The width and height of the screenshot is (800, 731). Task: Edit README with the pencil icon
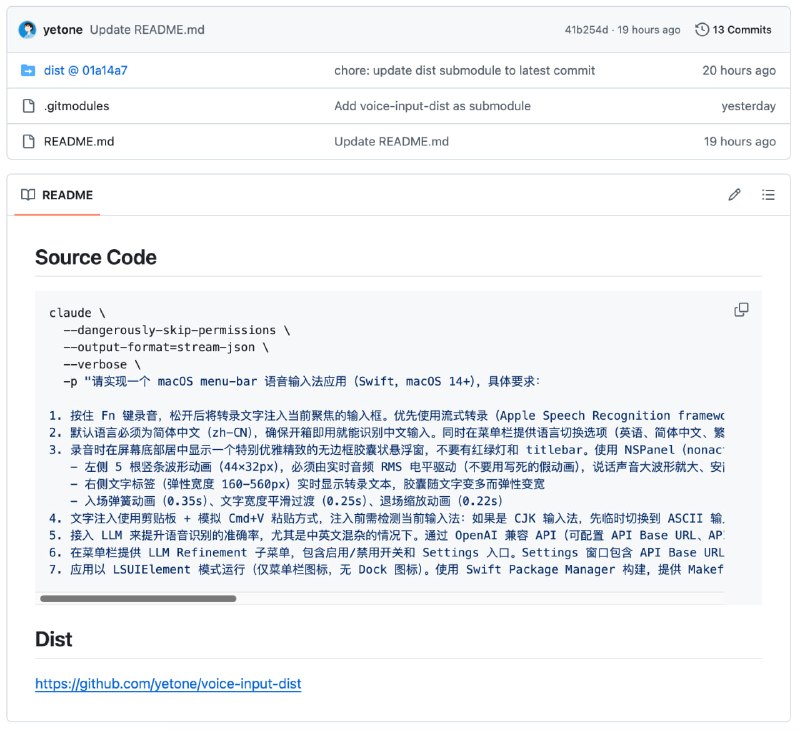[734, 195]
